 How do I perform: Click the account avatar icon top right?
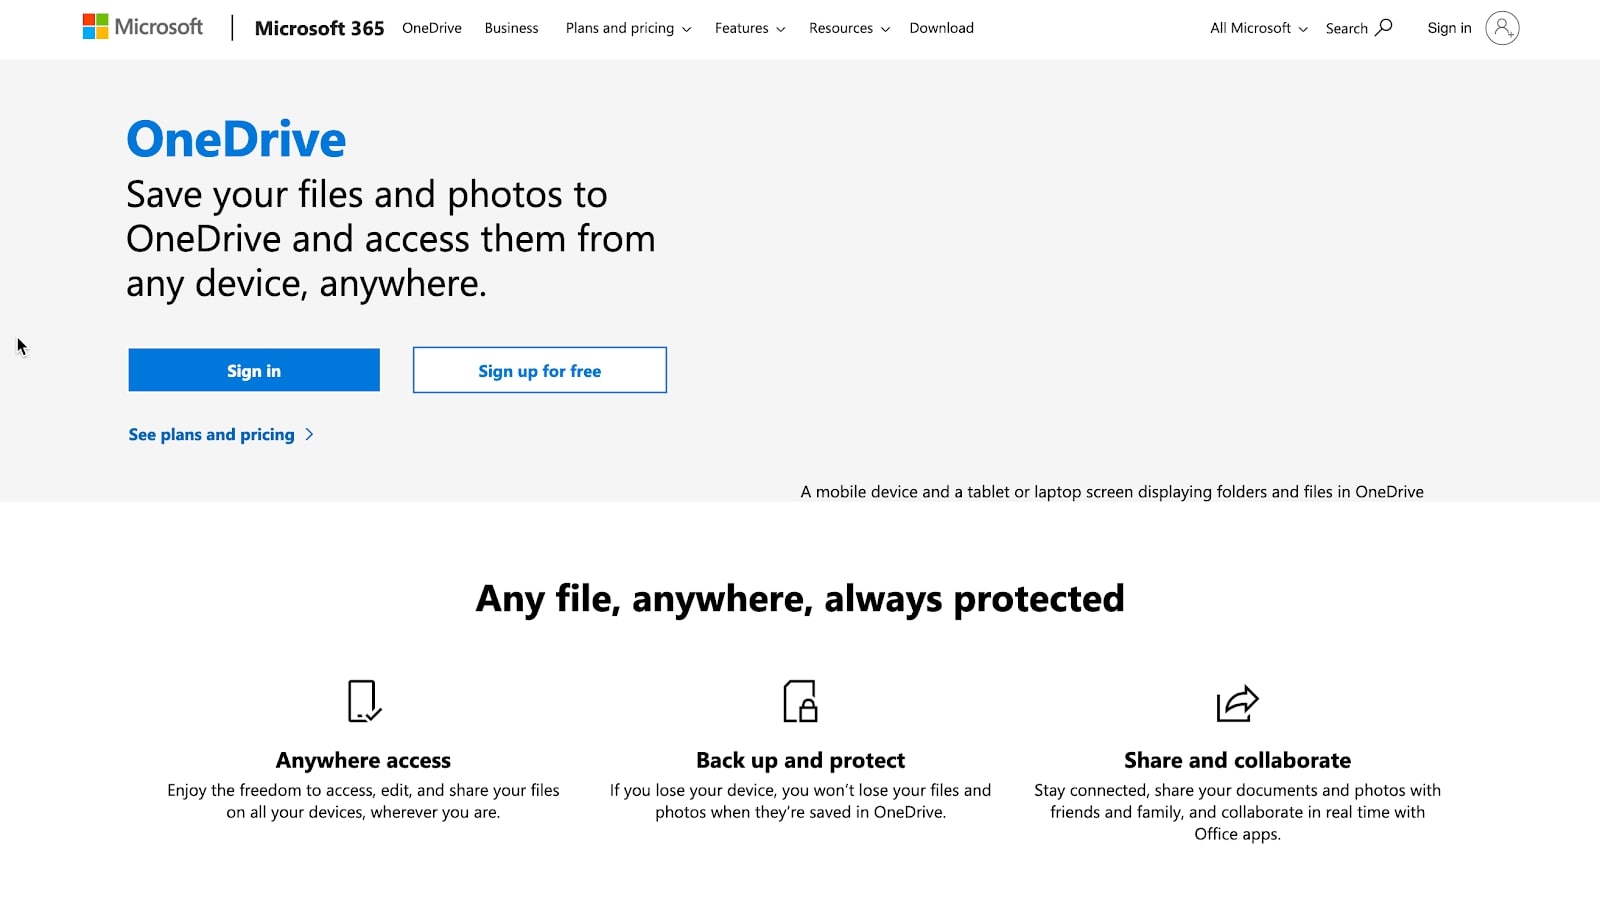(x=1501, y=28)
